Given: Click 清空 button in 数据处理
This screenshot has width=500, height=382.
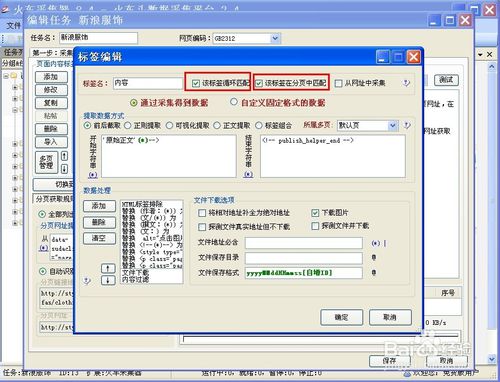Looking at the screenshot, I should click(99, 238).
